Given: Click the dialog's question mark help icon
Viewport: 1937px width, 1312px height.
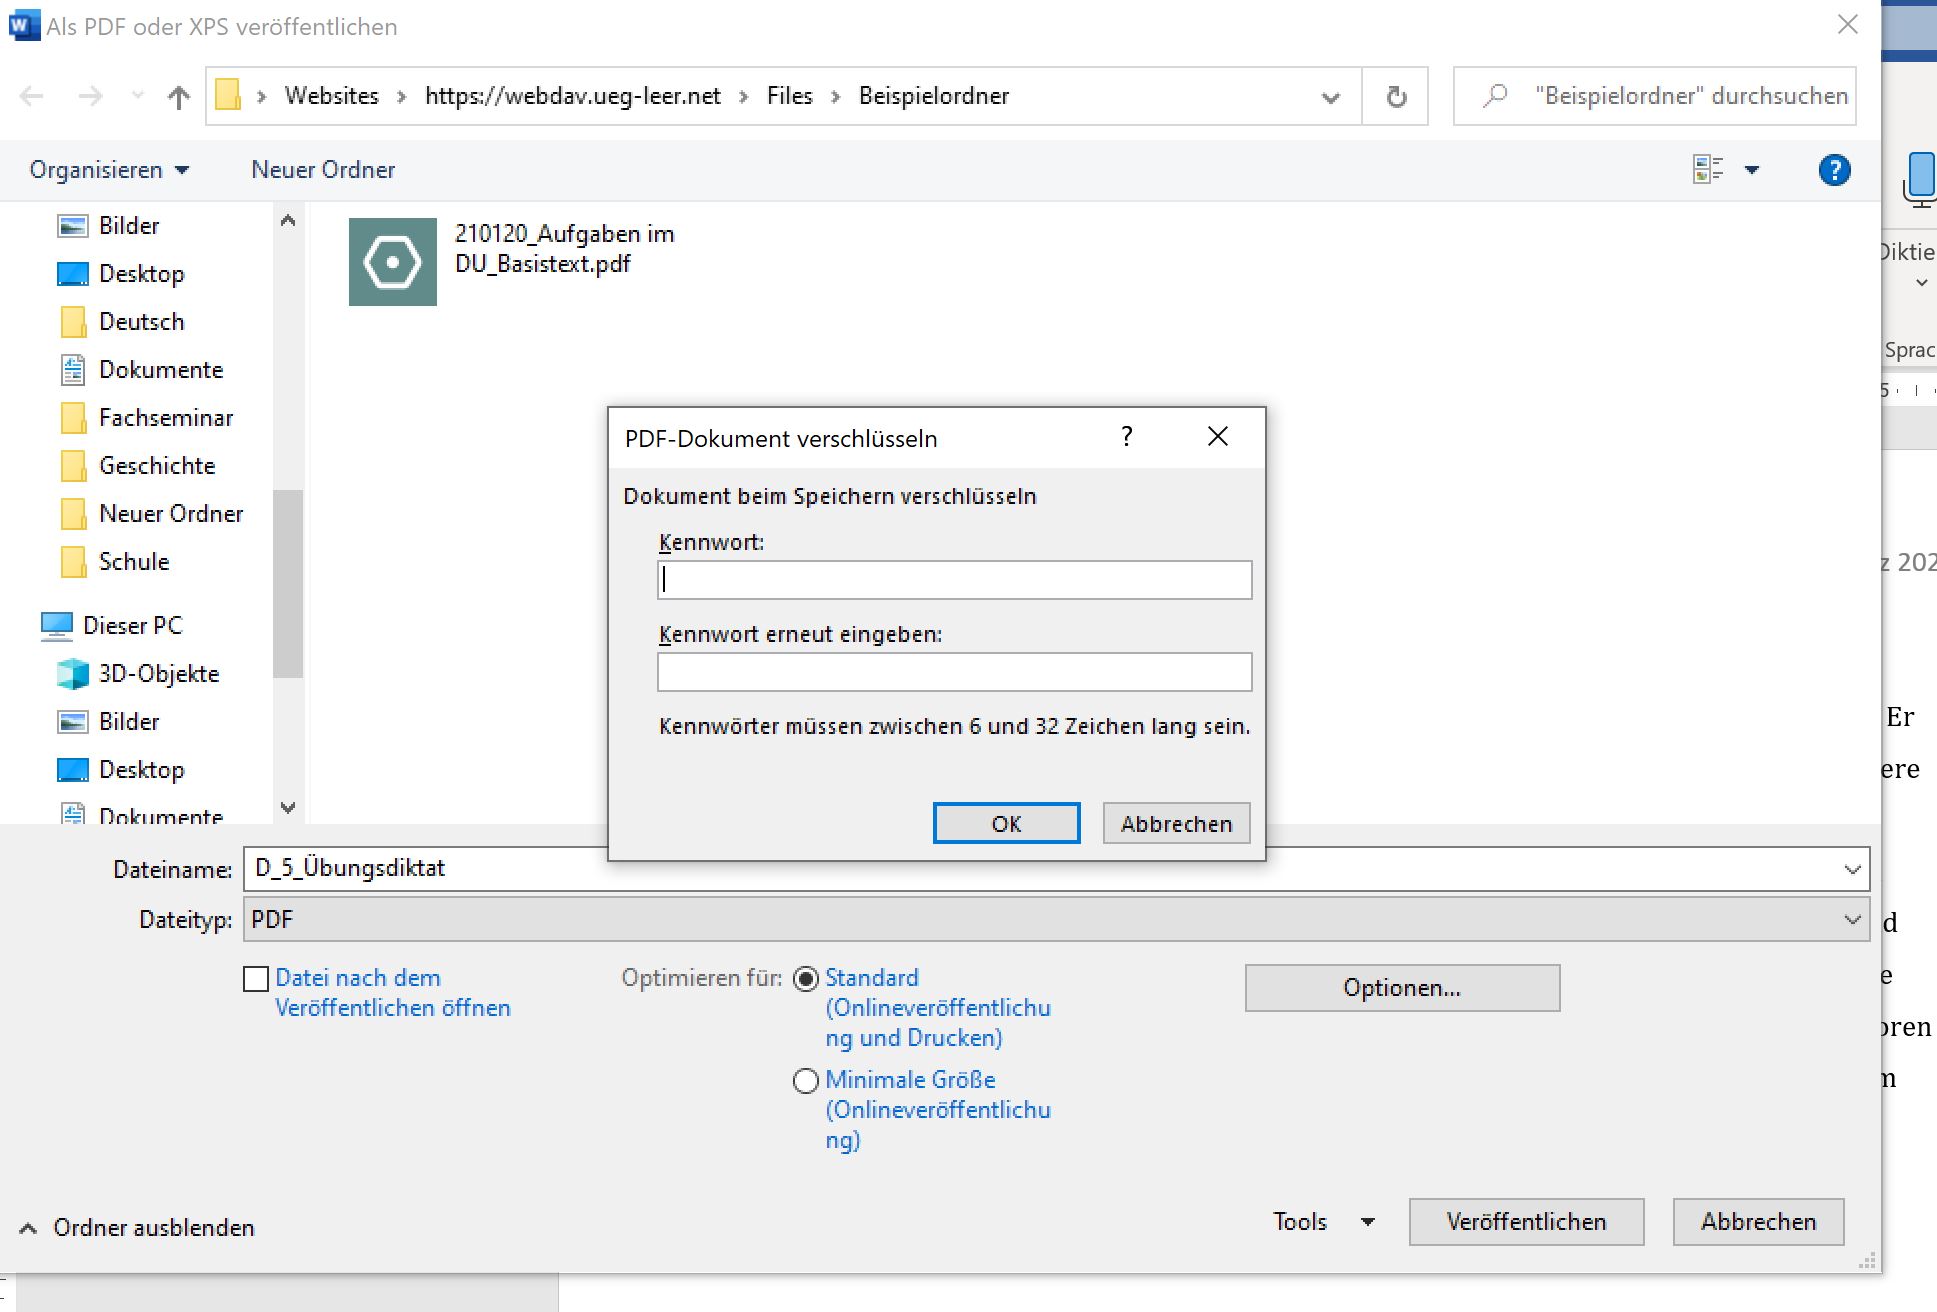Looking at the screenshot, I should coord(1127,437).
